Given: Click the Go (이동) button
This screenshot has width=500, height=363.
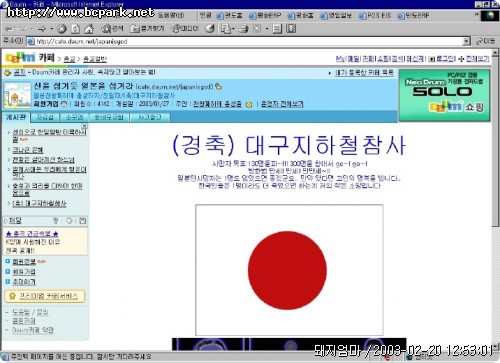Looking at the screenshot, I should [485, 41].
